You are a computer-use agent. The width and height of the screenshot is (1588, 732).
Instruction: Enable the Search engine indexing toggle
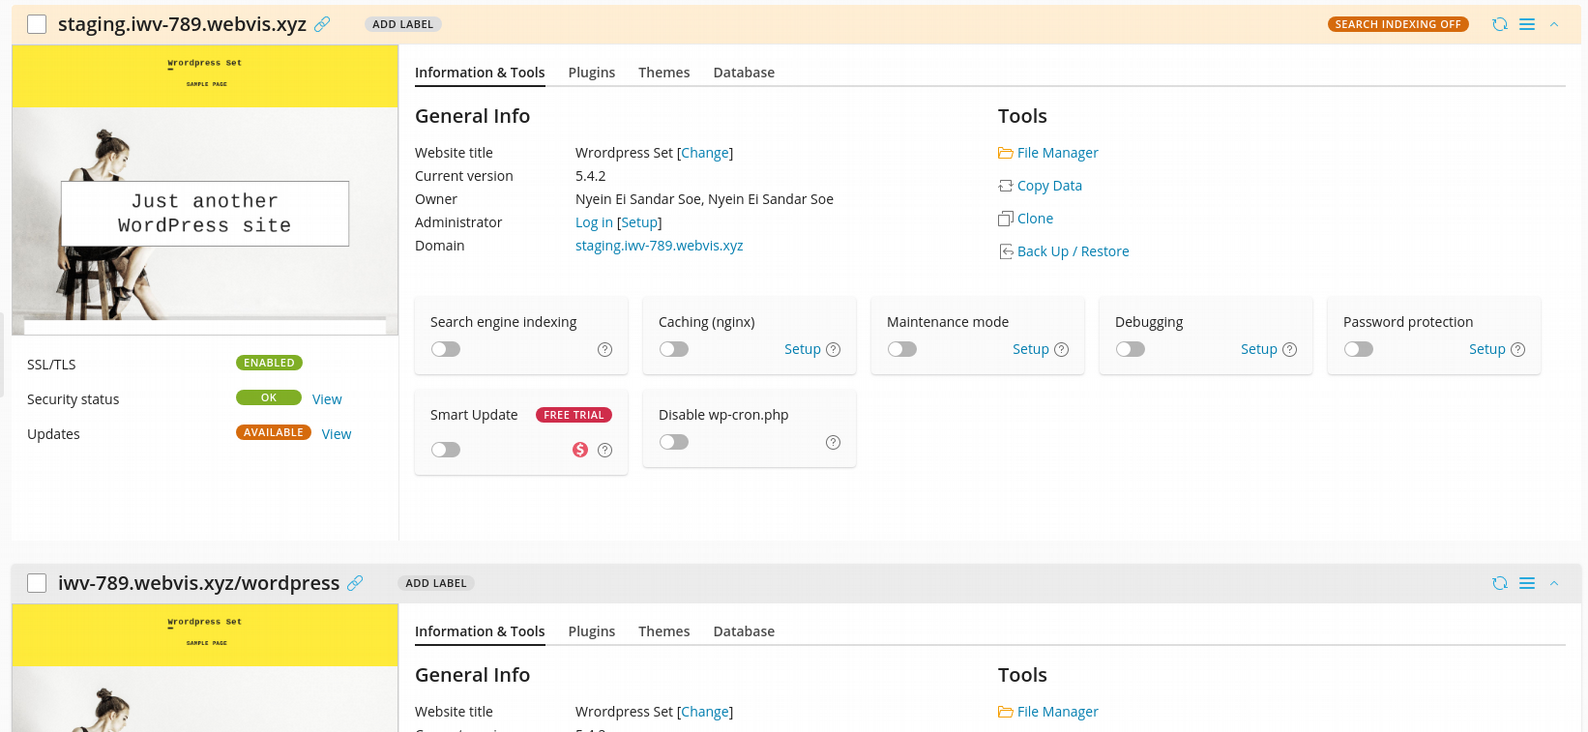pyautogui.click(x=446, y=349)
